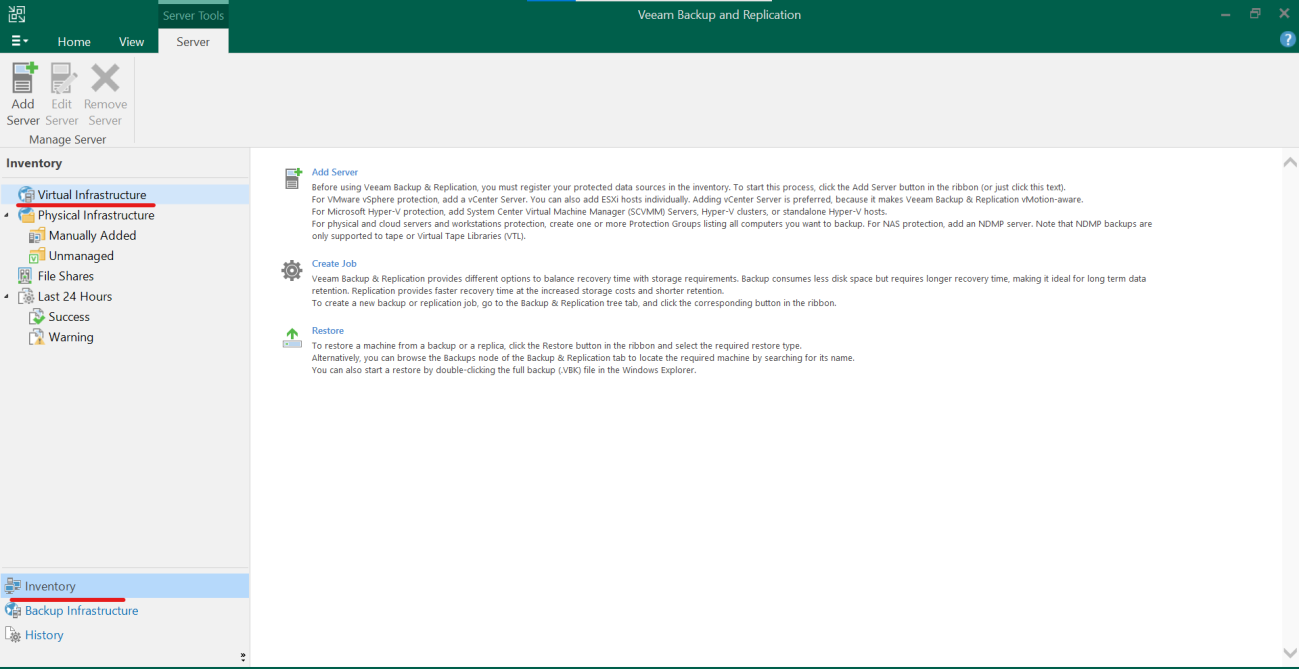
Task: Open the File Shares node
Action: [x=65, y=276]
